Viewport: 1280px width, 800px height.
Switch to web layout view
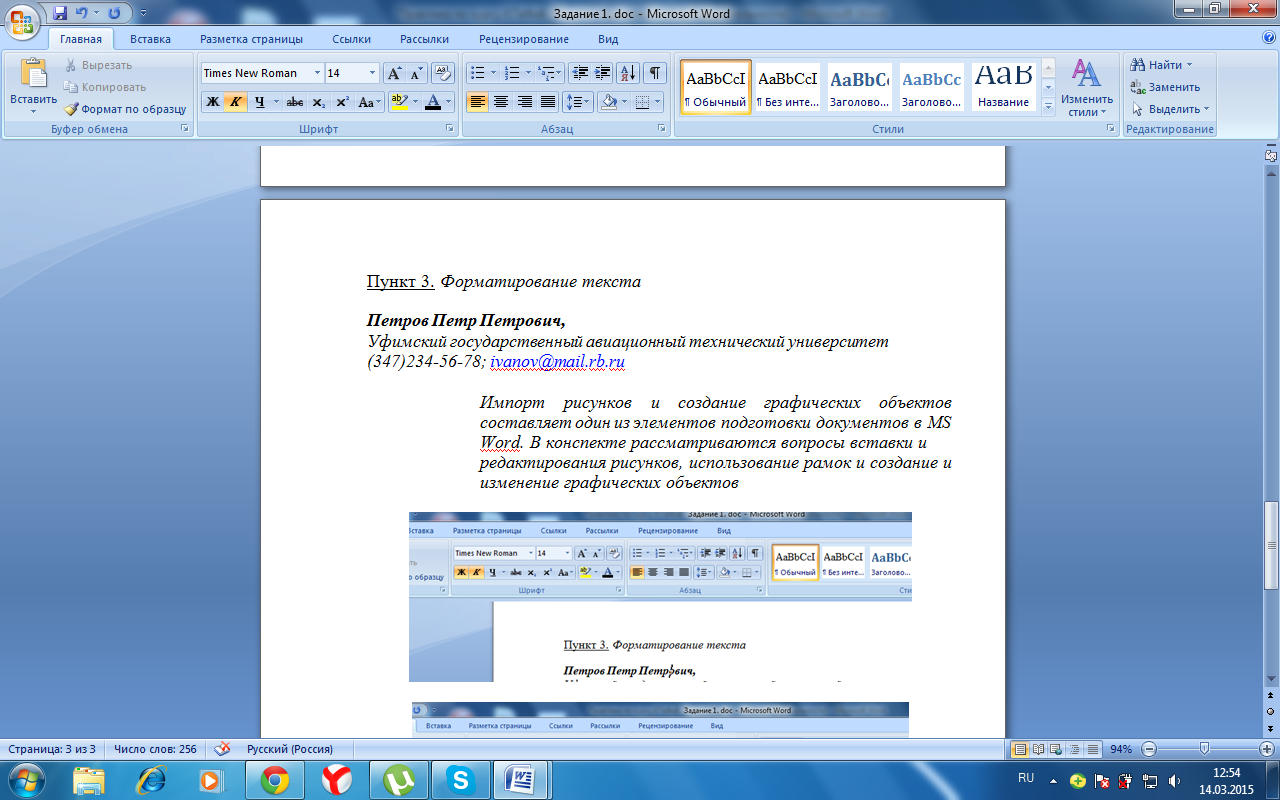(1055, 749)
